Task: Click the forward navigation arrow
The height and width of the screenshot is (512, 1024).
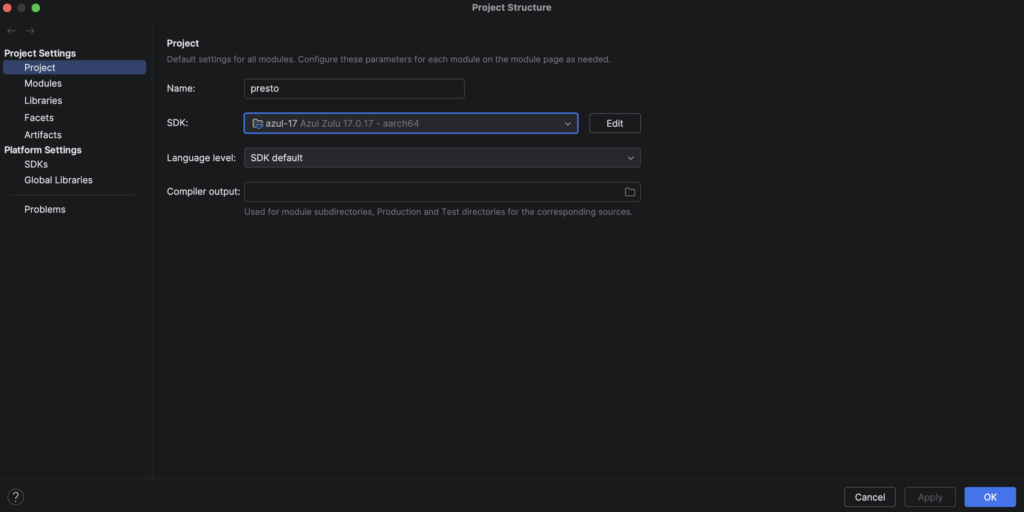Action: coord(30,31)
